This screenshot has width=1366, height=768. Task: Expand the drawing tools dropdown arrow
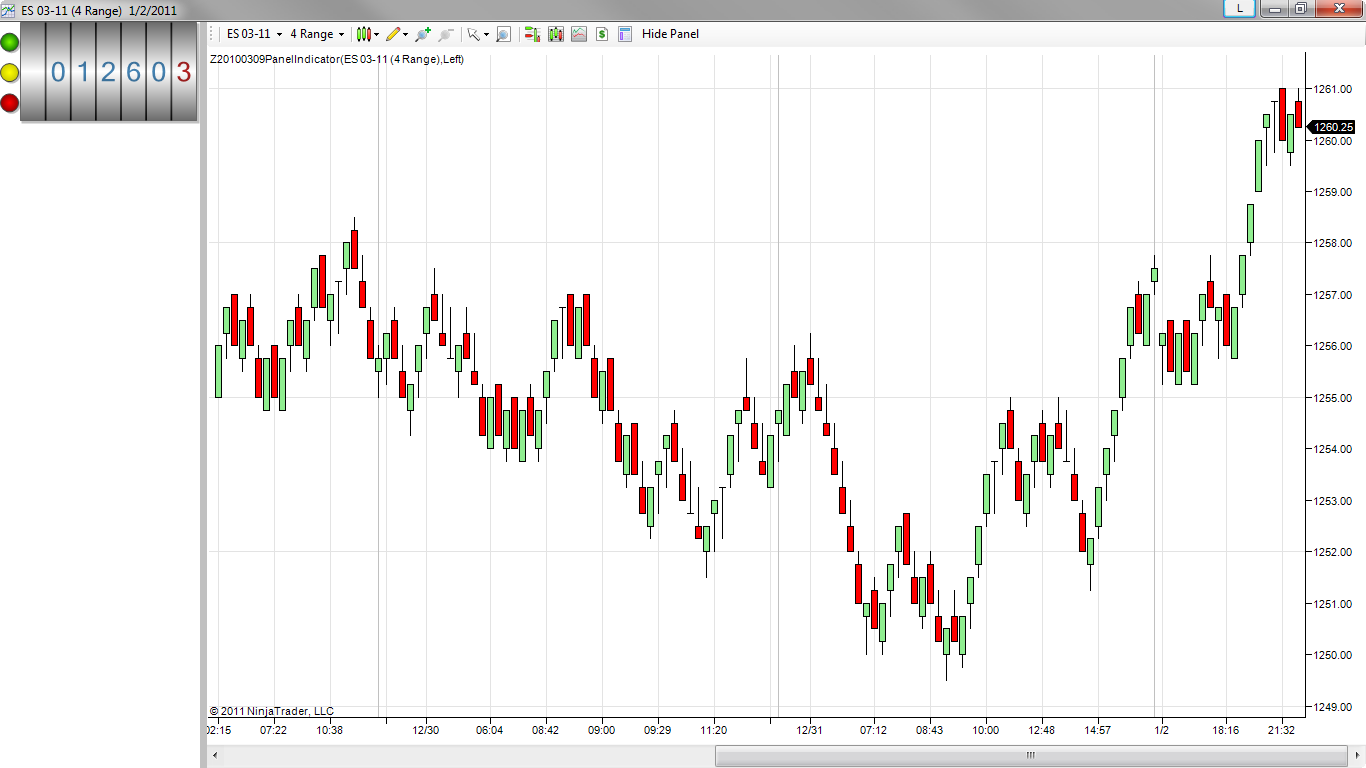coord(406,34)
